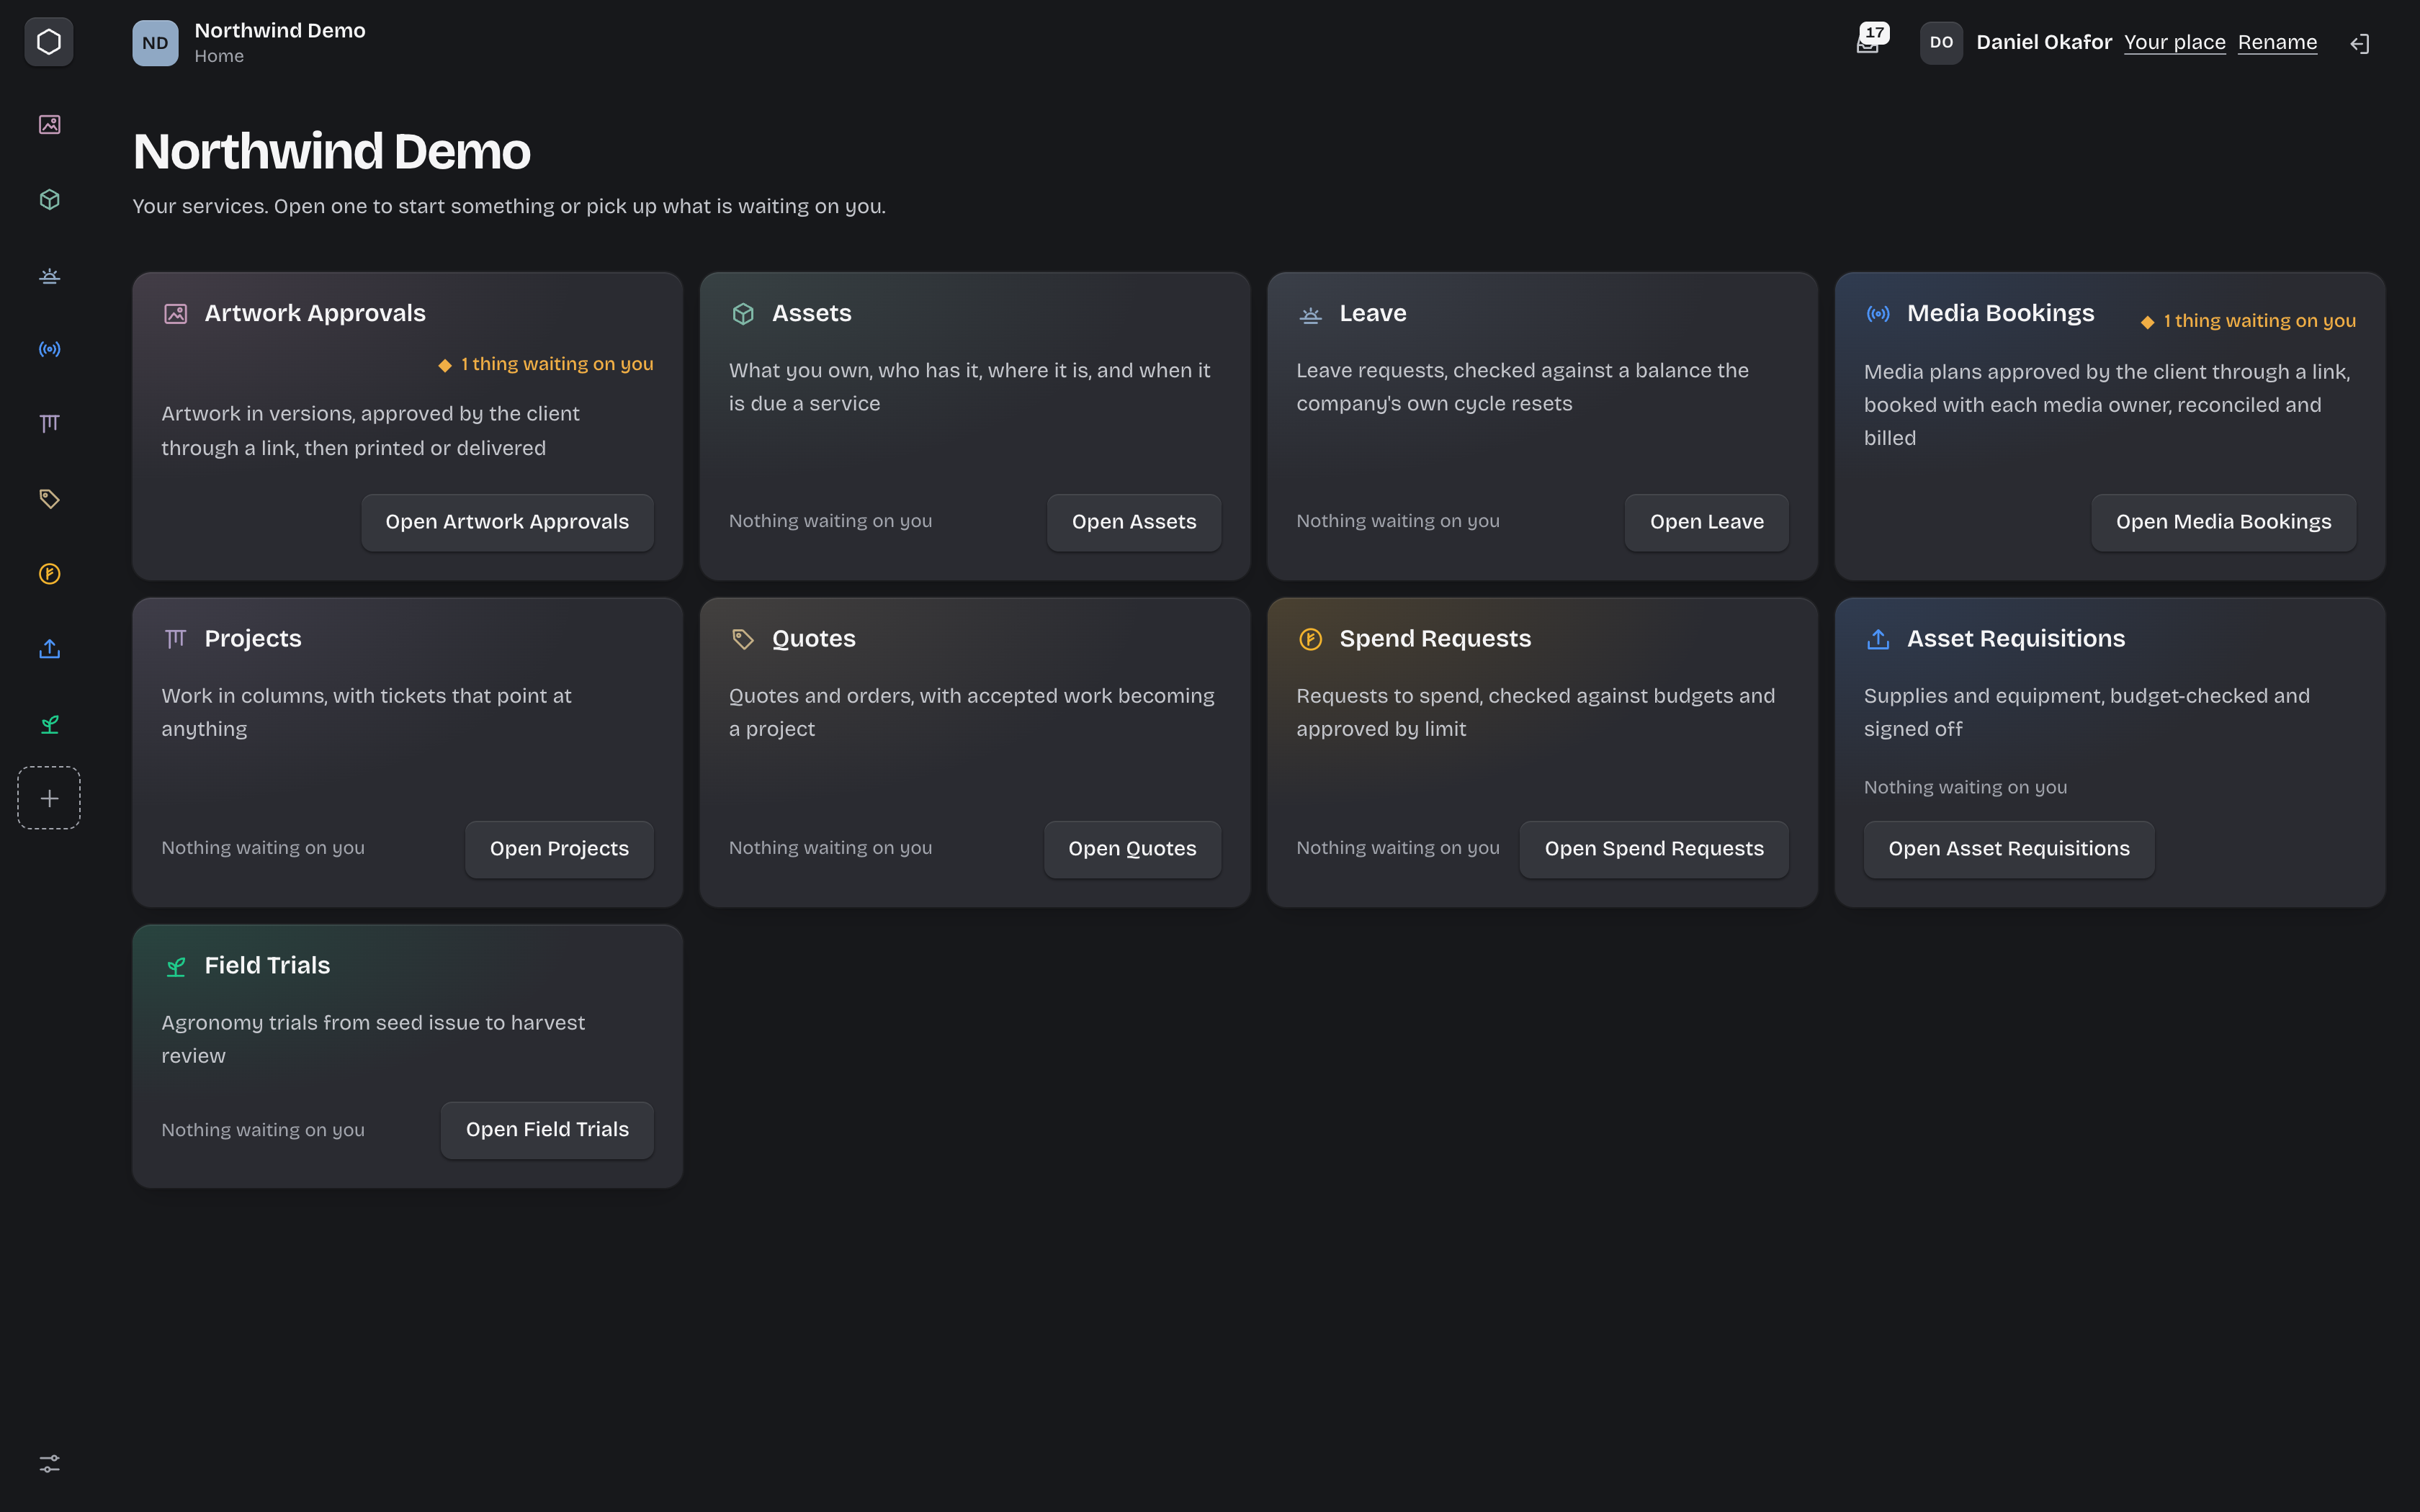Open Projects from sidebar columns icon

pyautogui.click(x=49, y=424)
